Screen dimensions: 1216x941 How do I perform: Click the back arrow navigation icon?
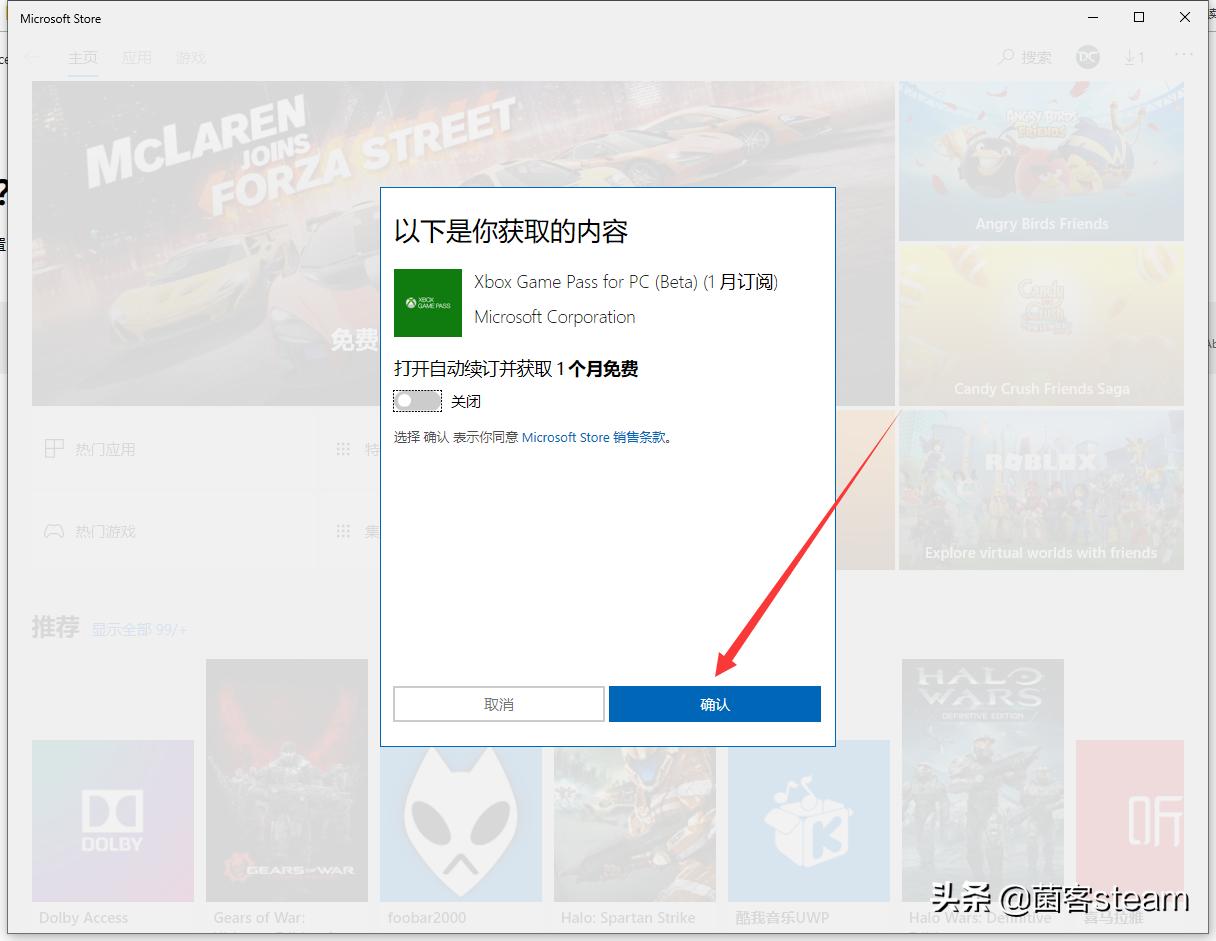tap(31, 57)
